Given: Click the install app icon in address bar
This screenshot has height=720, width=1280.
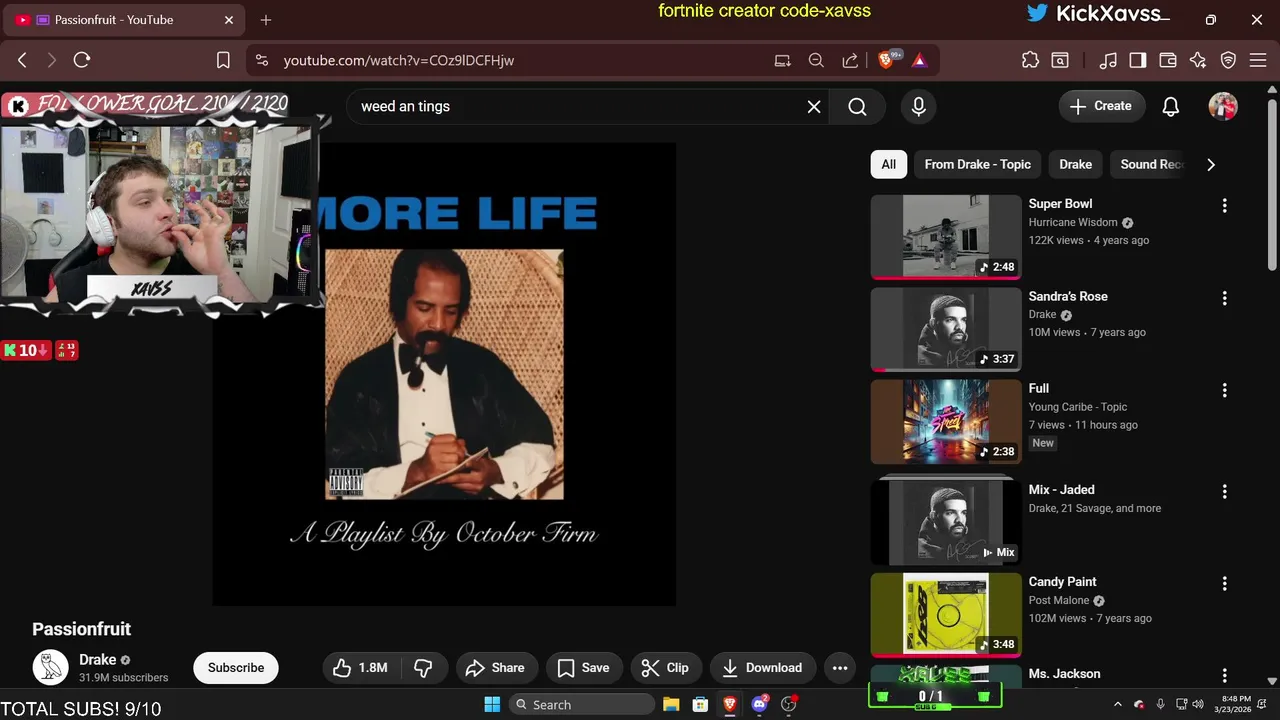Looking at the screenshot, I should tap(782, 60).
